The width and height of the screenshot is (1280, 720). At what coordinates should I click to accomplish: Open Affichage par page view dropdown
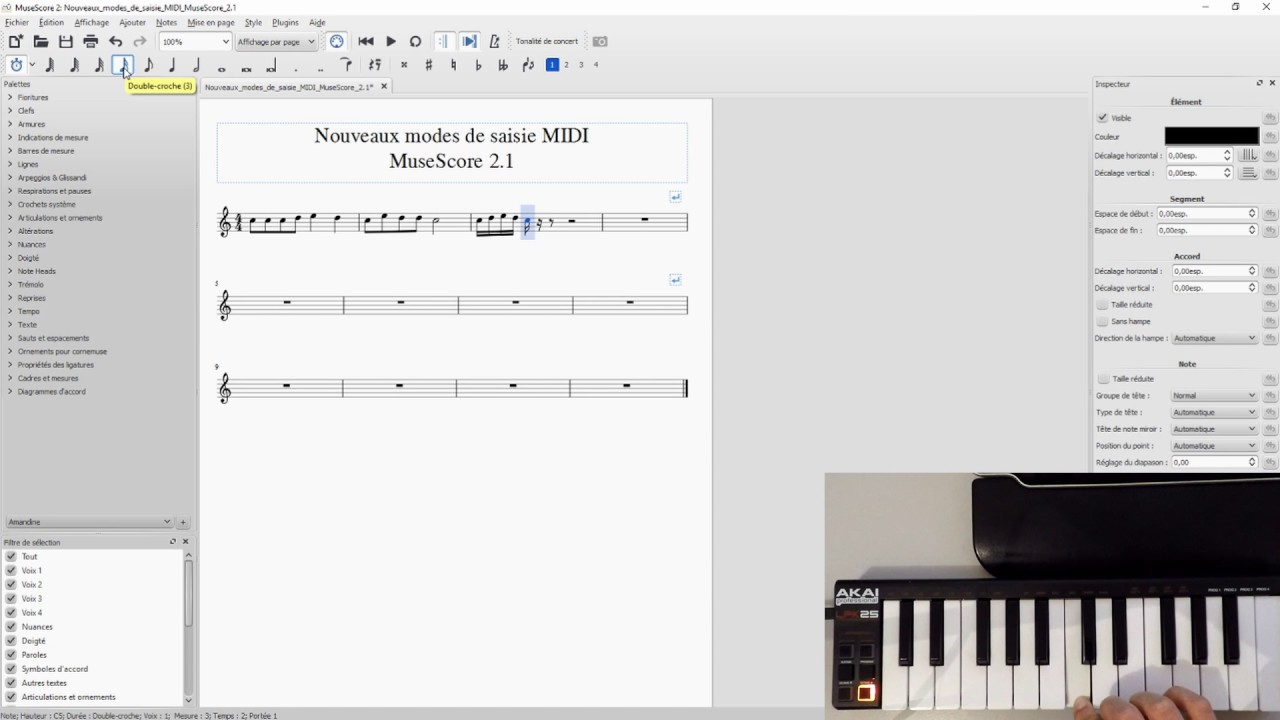[x=276, y=42]
